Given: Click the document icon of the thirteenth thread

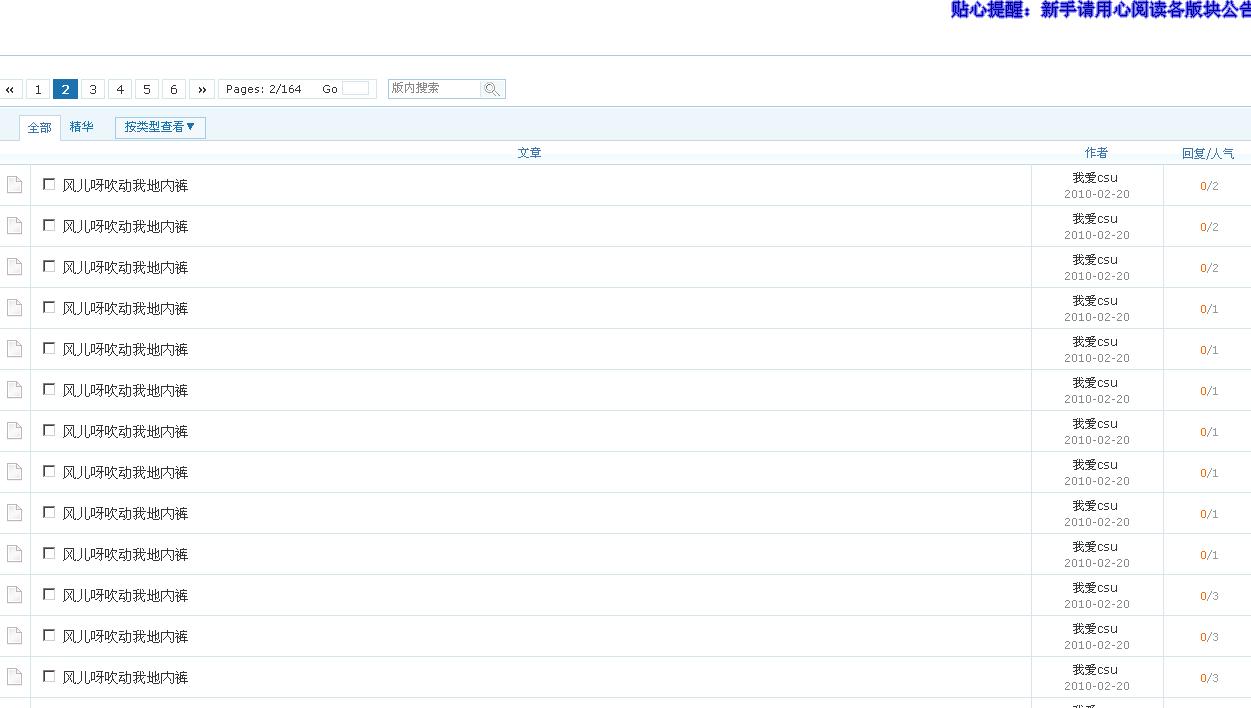Looking at the screenshot, I should point(14,677).
